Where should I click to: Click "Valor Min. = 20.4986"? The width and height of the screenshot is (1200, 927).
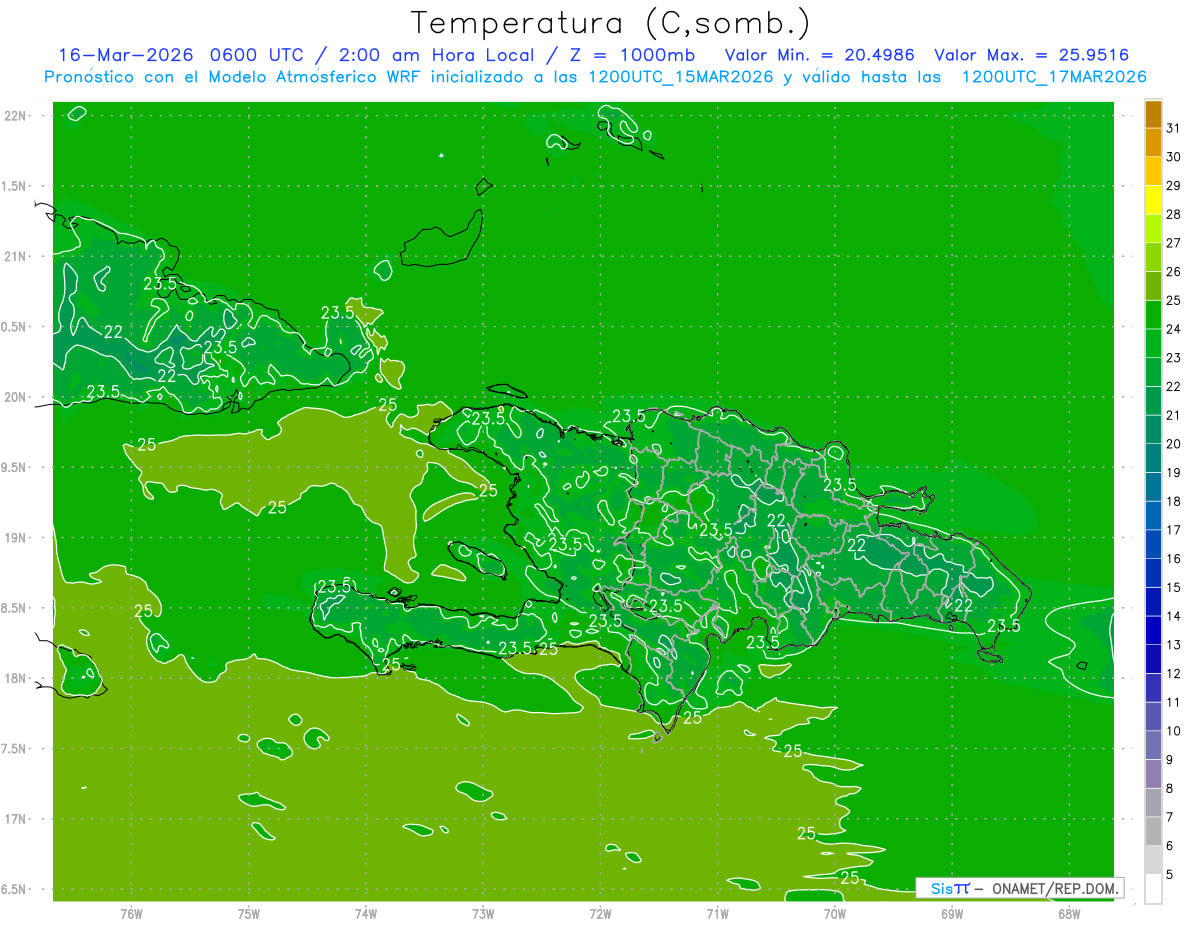(x=820, y=55)
